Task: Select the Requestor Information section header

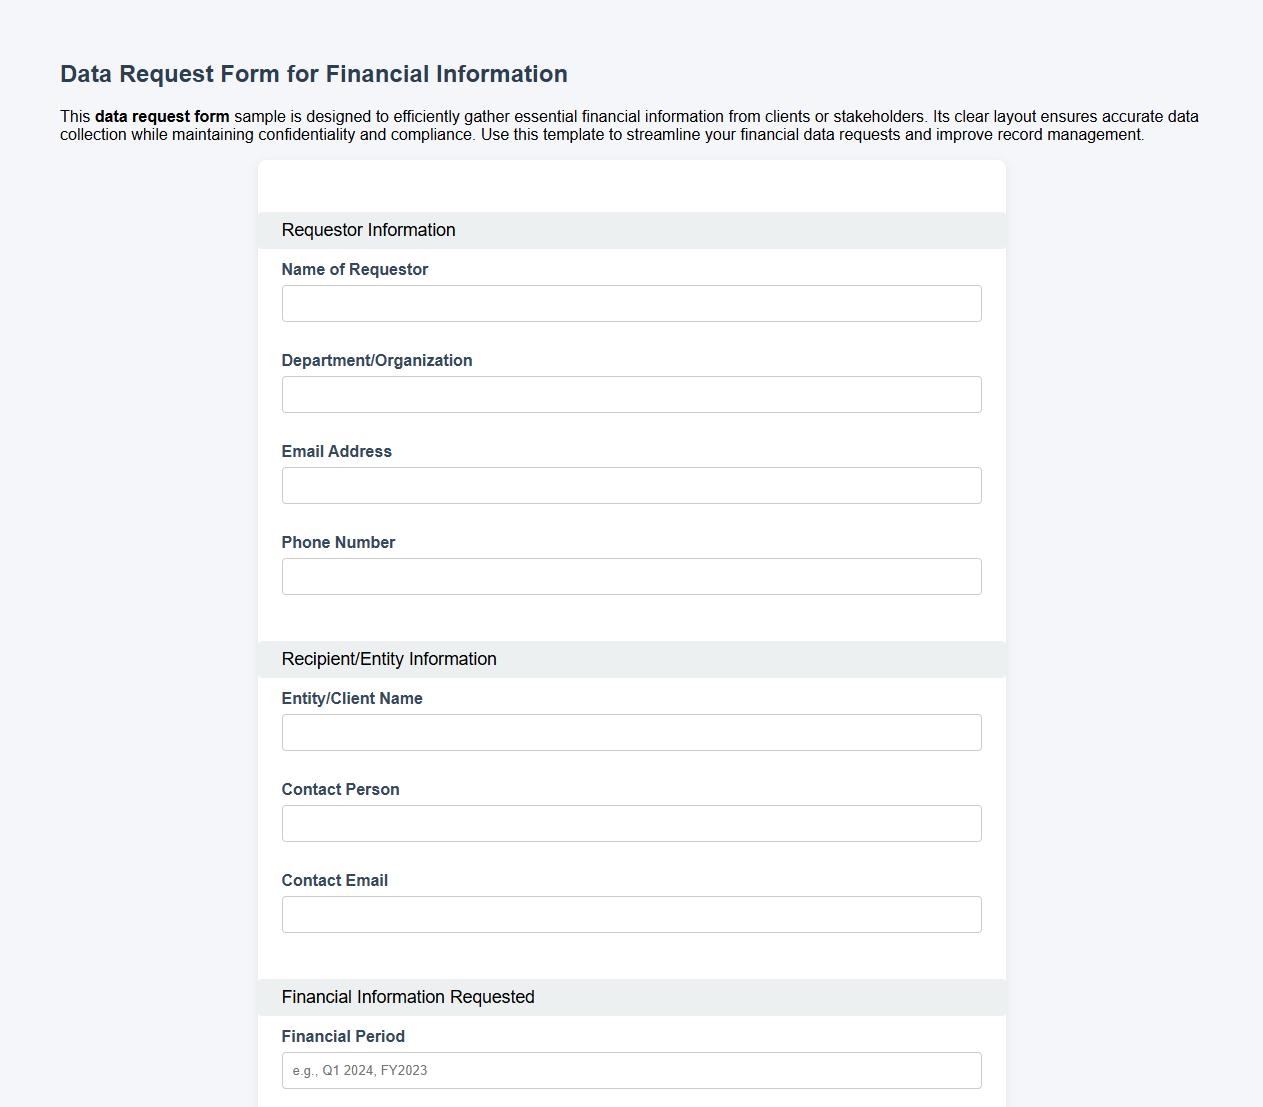Action: [x=369, y=230]
